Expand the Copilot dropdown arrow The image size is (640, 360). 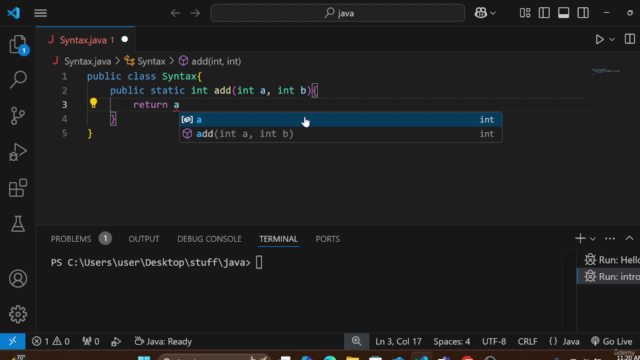[493, 13]
